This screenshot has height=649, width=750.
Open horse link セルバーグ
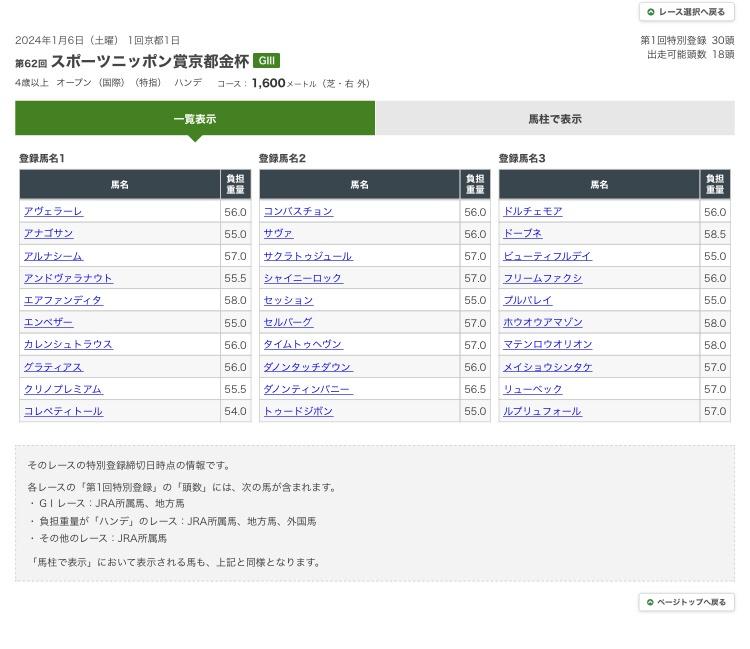[x=288, y=322]
